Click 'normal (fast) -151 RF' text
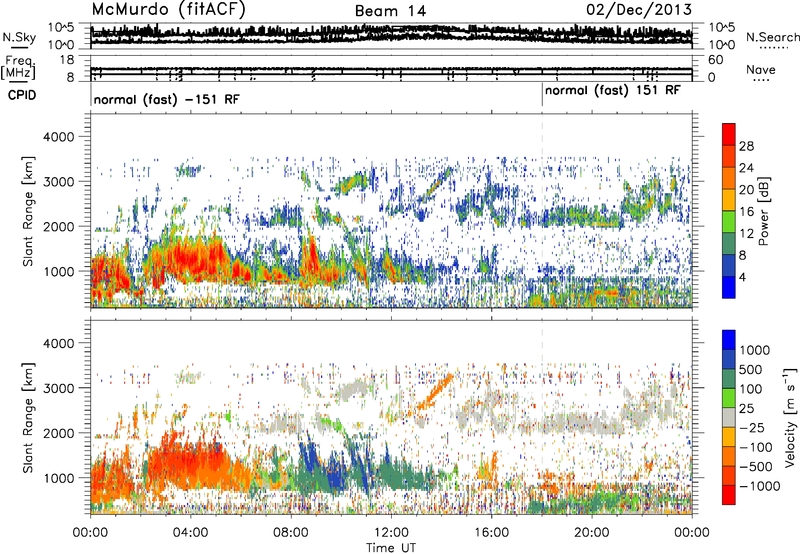The image size is (800, 554). click(x=166, y=99)
